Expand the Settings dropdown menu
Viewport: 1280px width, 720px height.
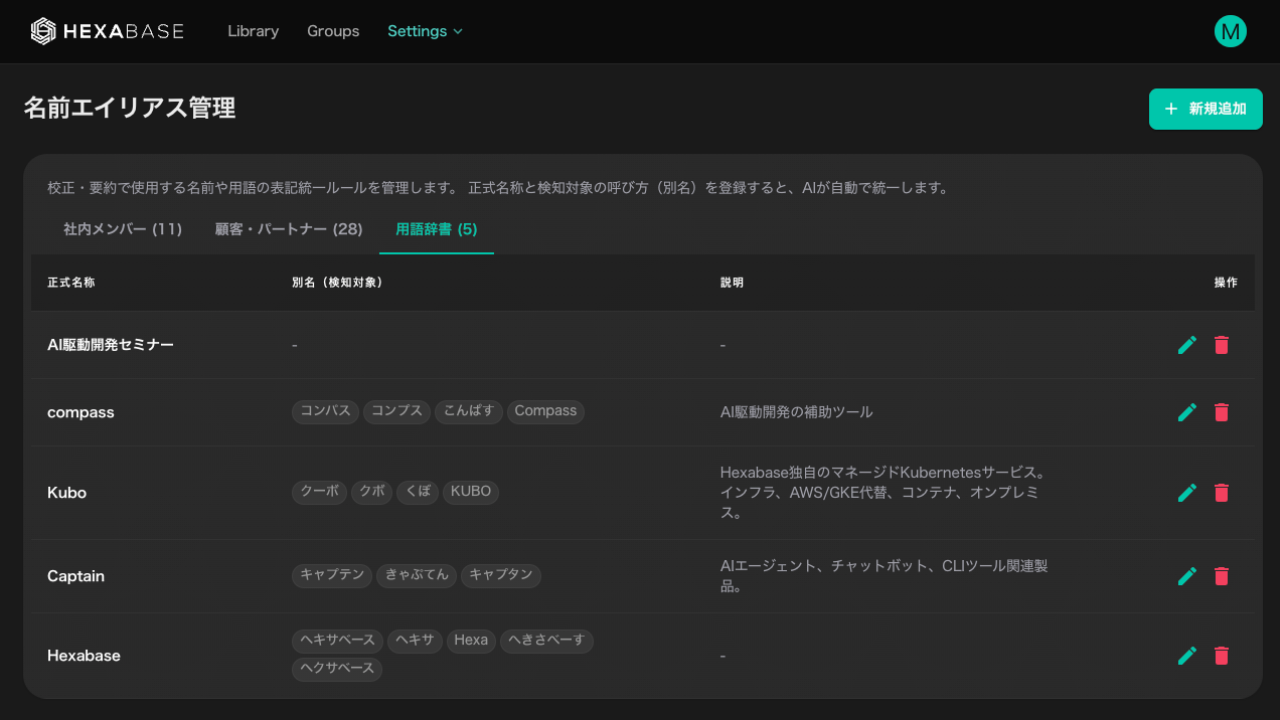[425, 31]
